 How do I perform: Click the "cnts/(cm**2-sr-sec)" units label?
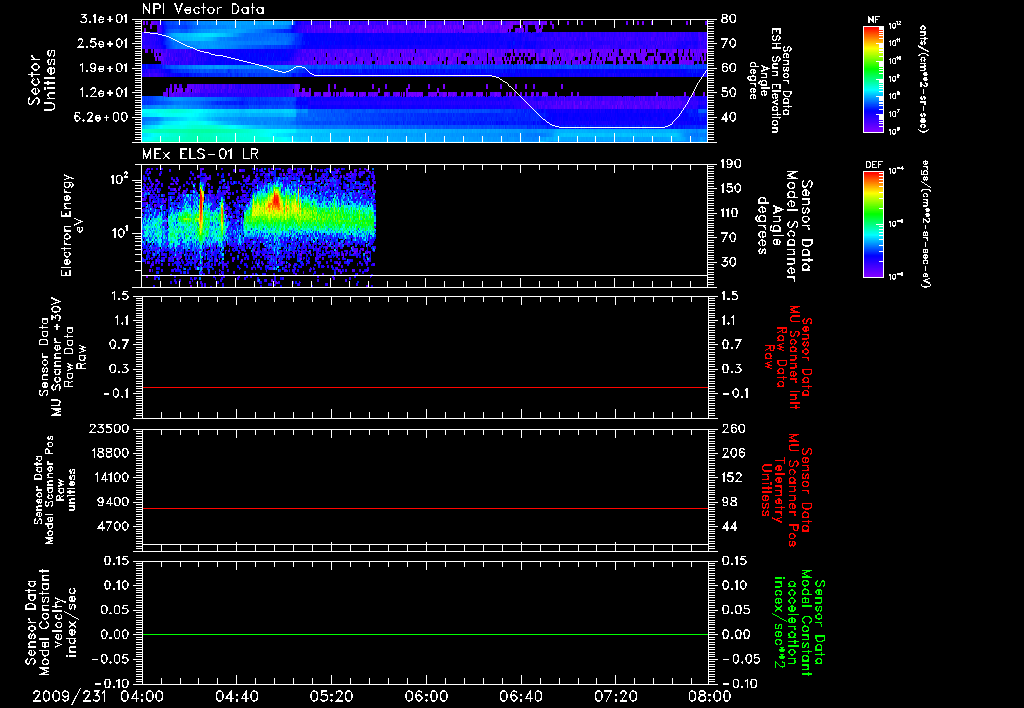(x=923, y=79)
